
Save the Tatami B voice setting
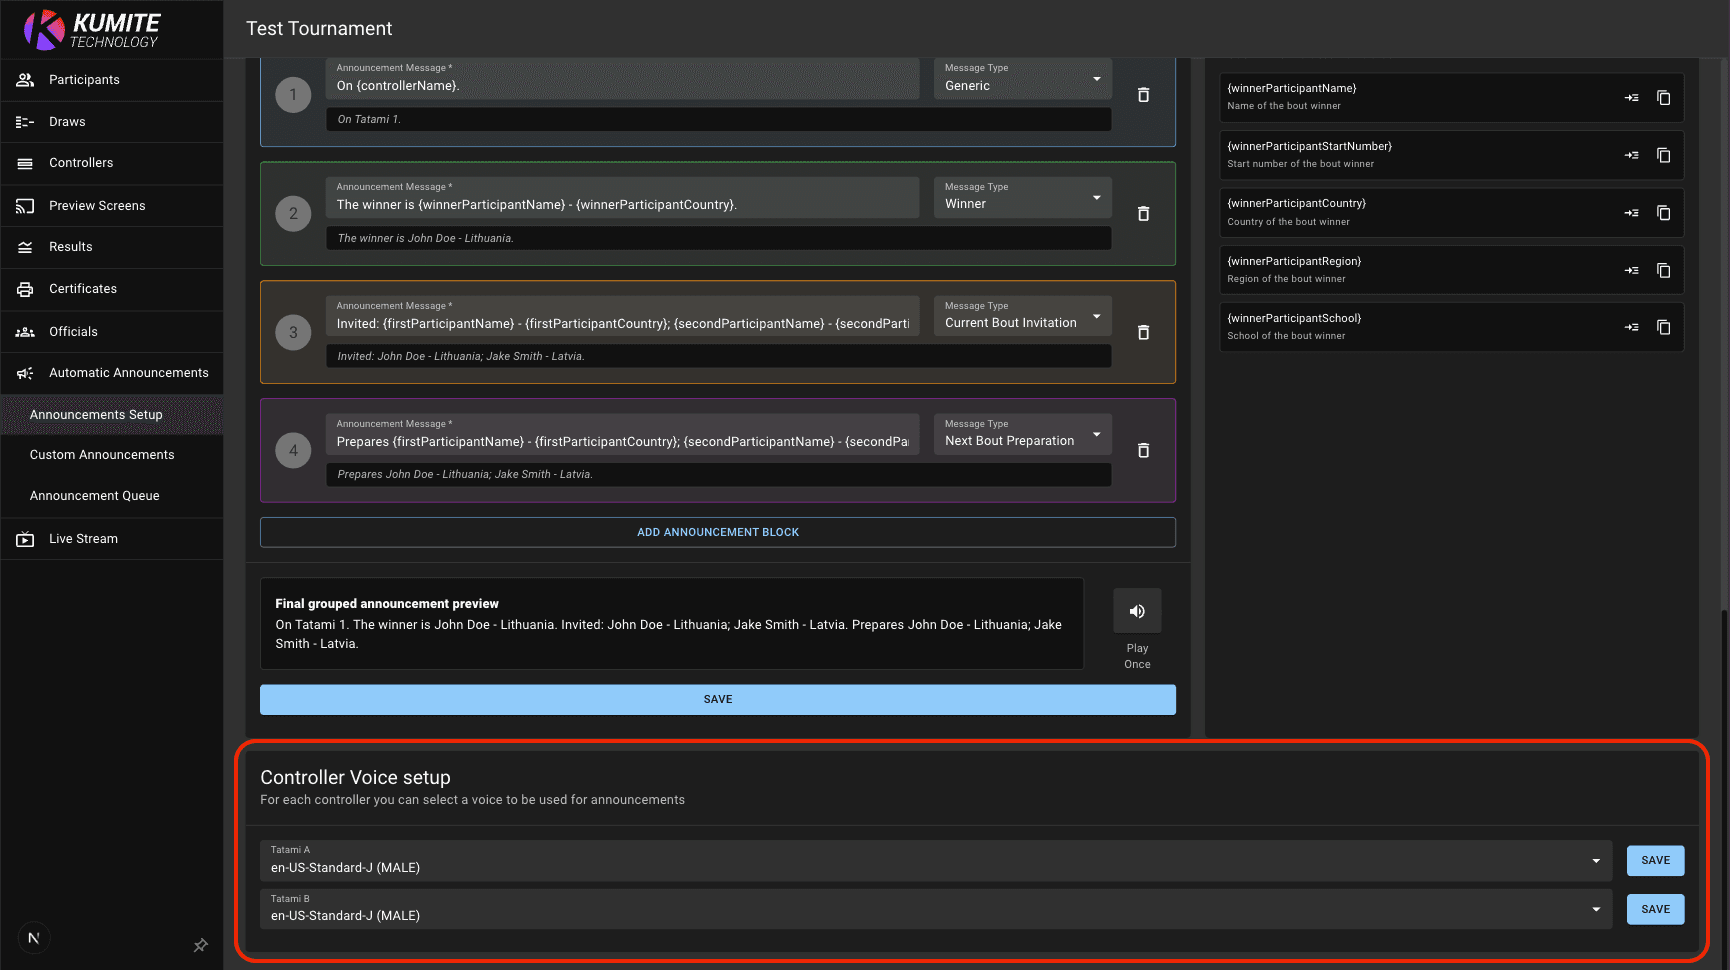(1655, 909)
